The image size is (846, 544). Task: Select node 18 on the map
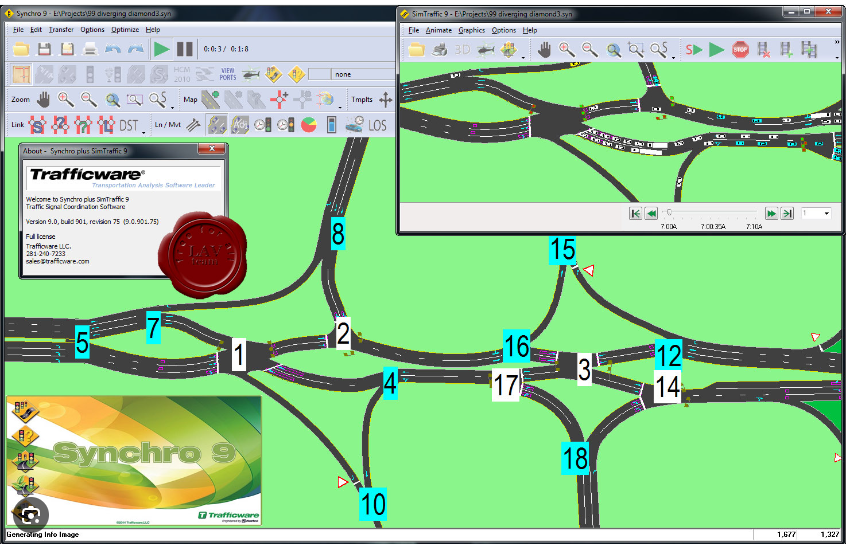[x=575, y=458]
